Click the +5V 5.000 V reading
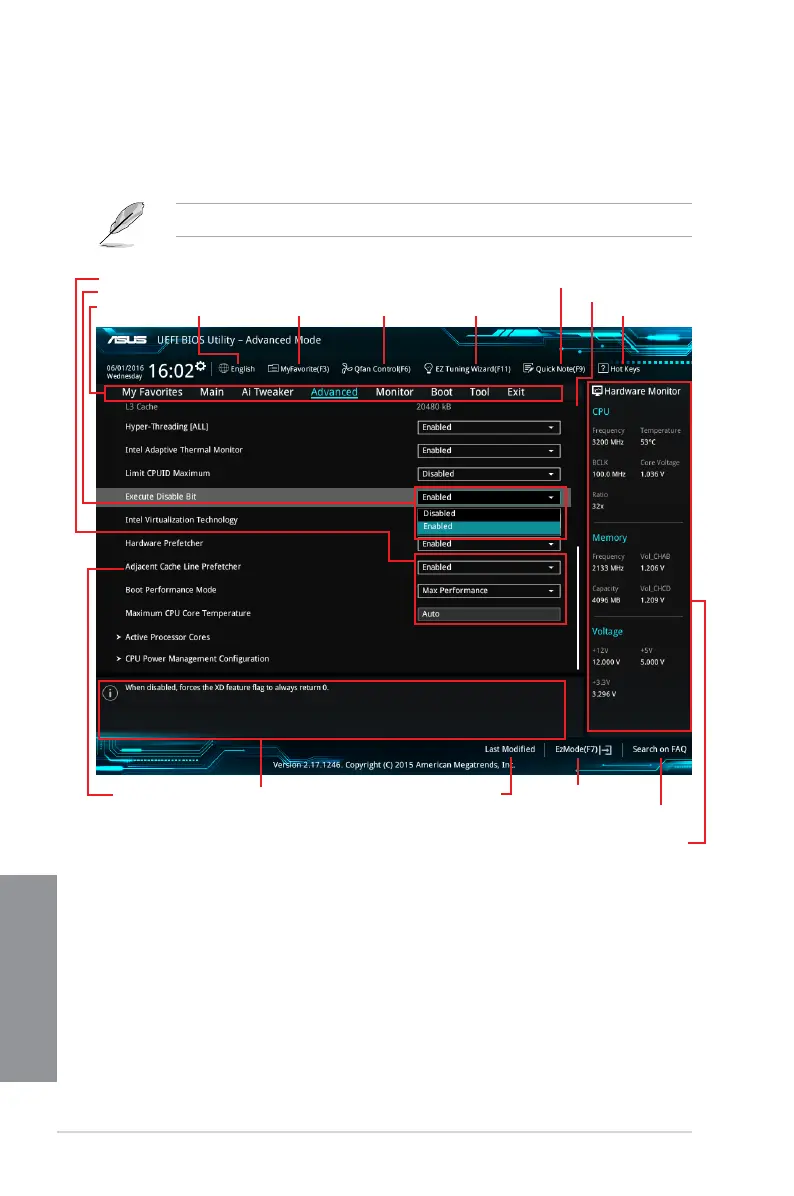Screen dimensions: 794x1196 coord(653,662)
